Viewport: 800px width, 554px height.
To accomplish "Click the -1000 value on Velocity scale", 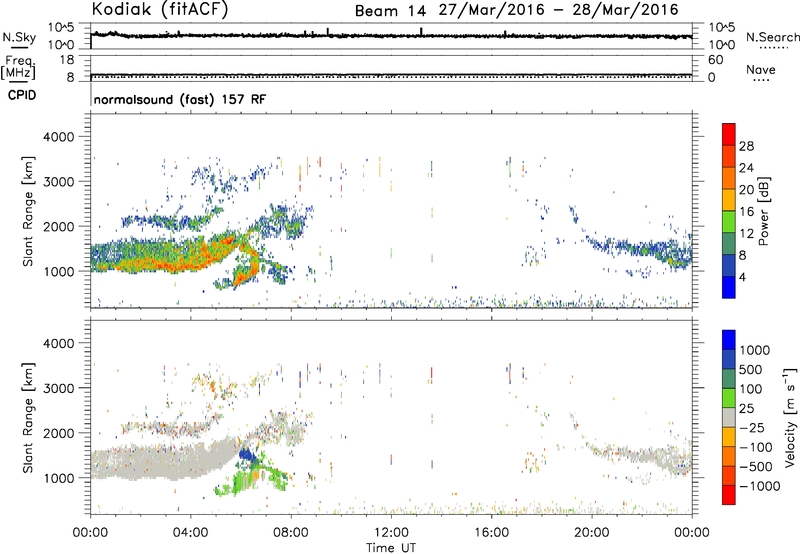I will tap(759, 486).
